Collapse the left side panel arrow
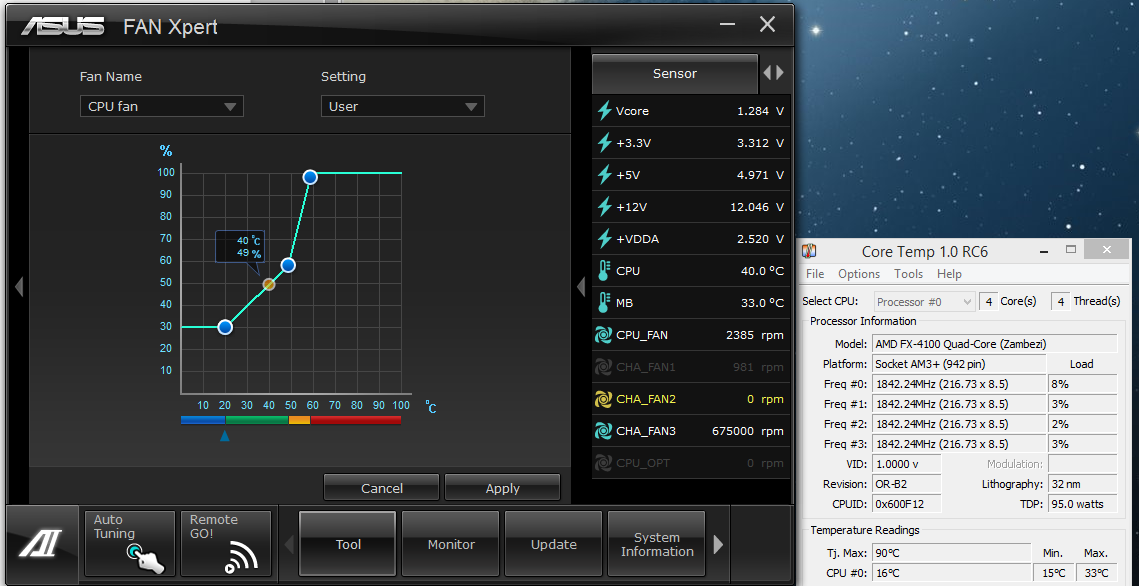This screenshot has height=586, width=1139. click(x=19, y=287)
